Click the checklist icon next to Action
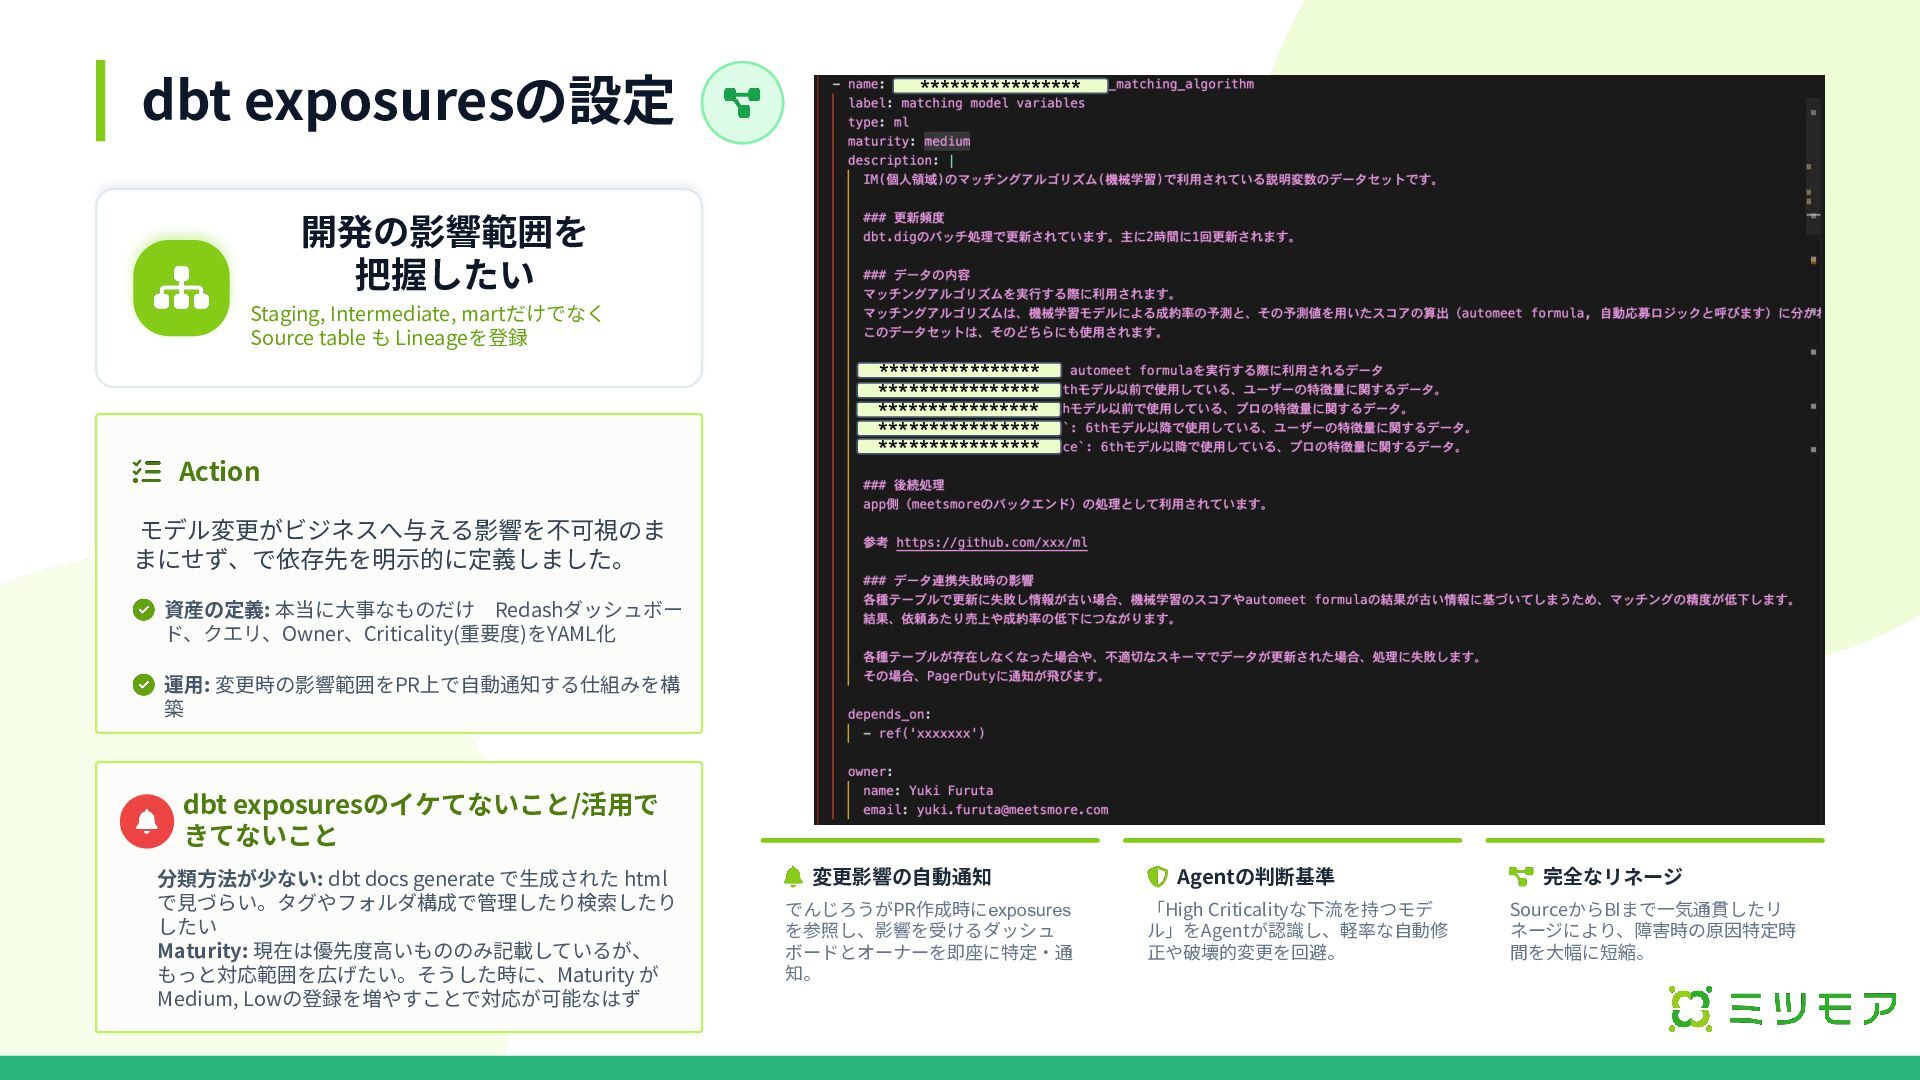The height and width of the screenshot is (1080, 1920). (x=146, y=471)
